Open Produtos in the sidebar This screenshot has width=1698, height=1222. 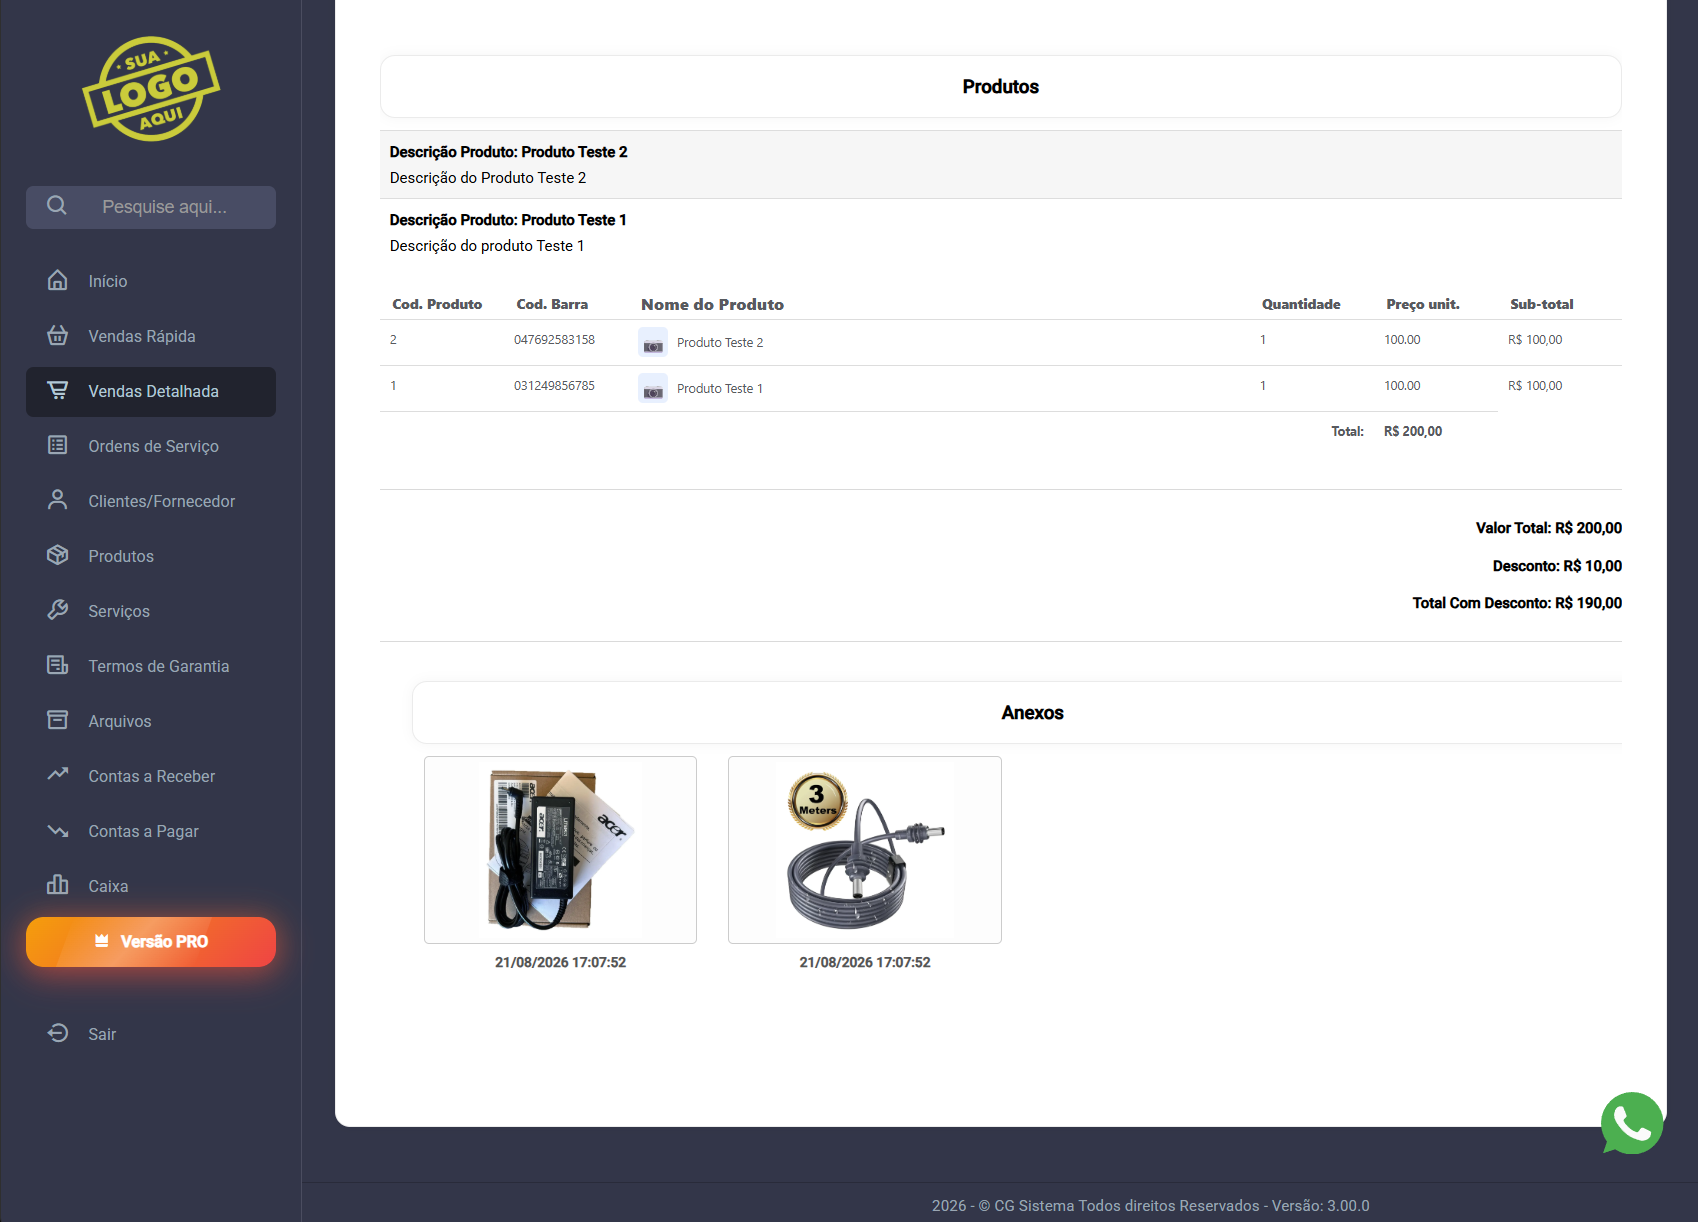click(x=151, y=556)
